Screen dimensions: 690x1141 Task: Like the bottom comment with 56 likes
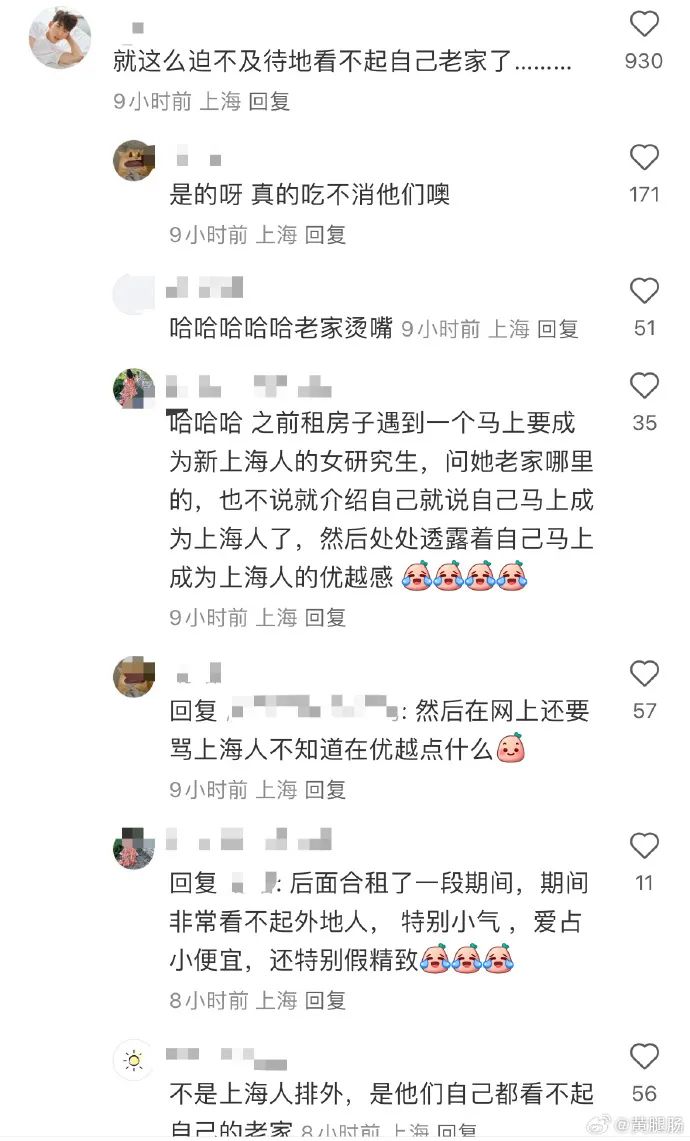coord(644,1056)
